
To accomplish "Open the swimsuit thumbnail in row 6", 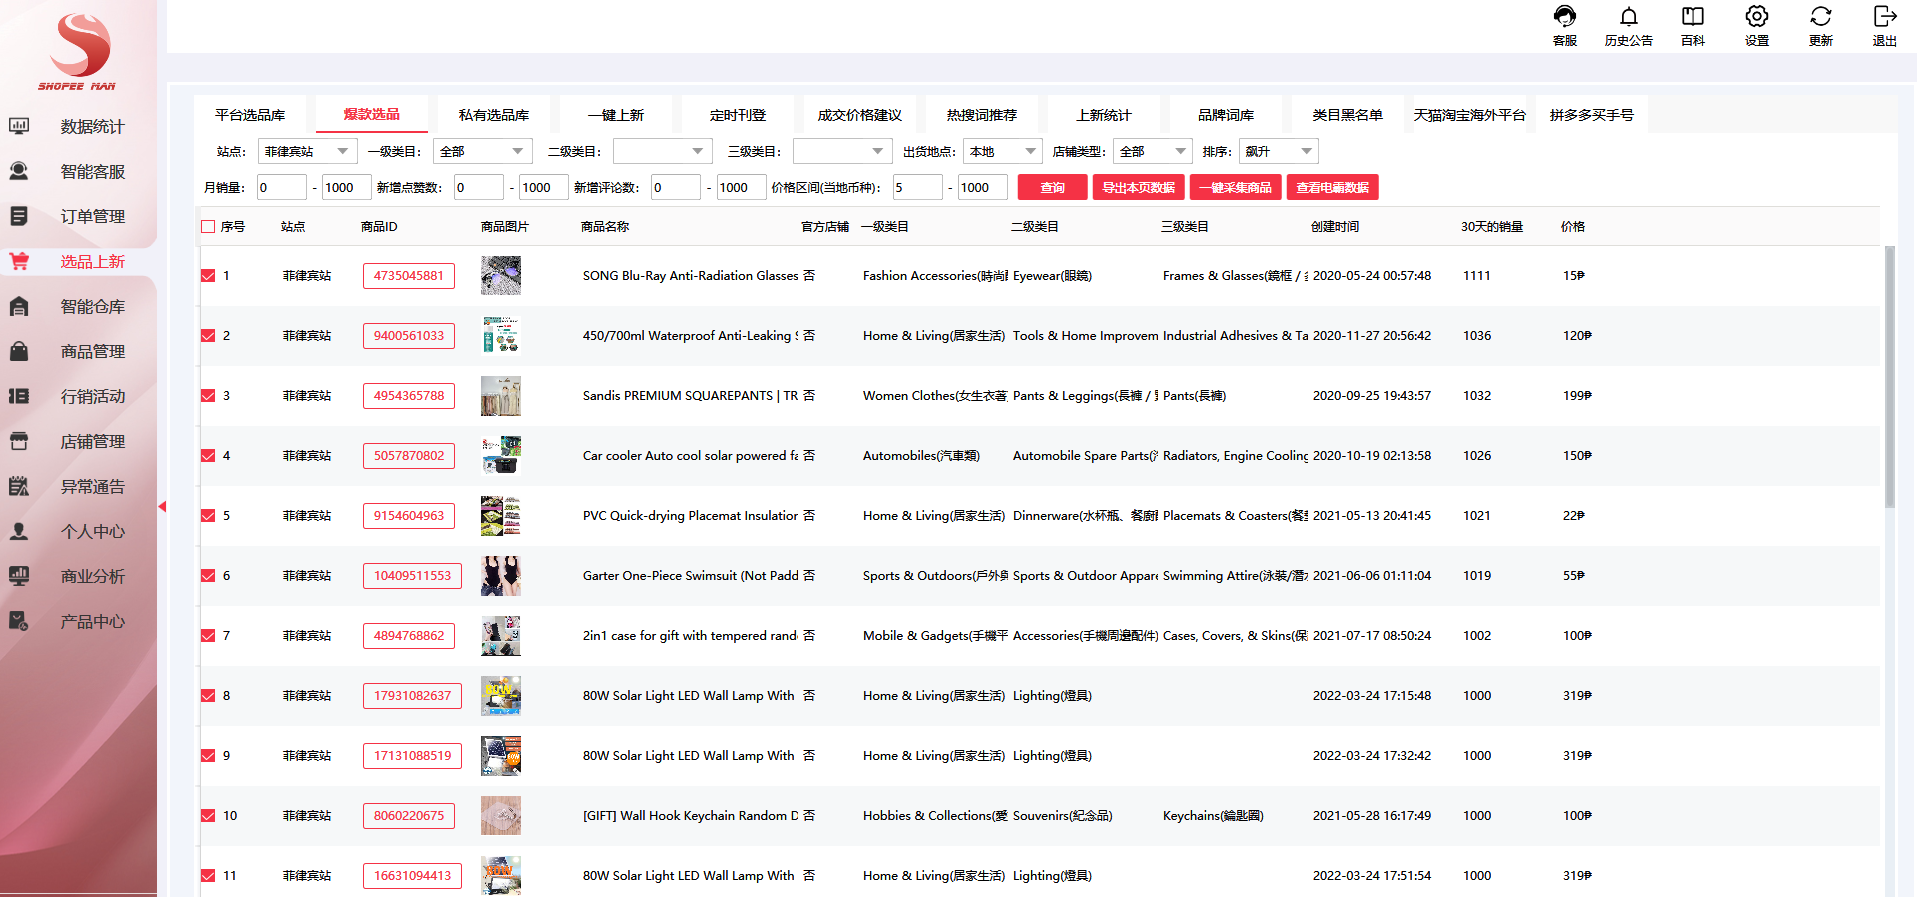I will [501, 575].
